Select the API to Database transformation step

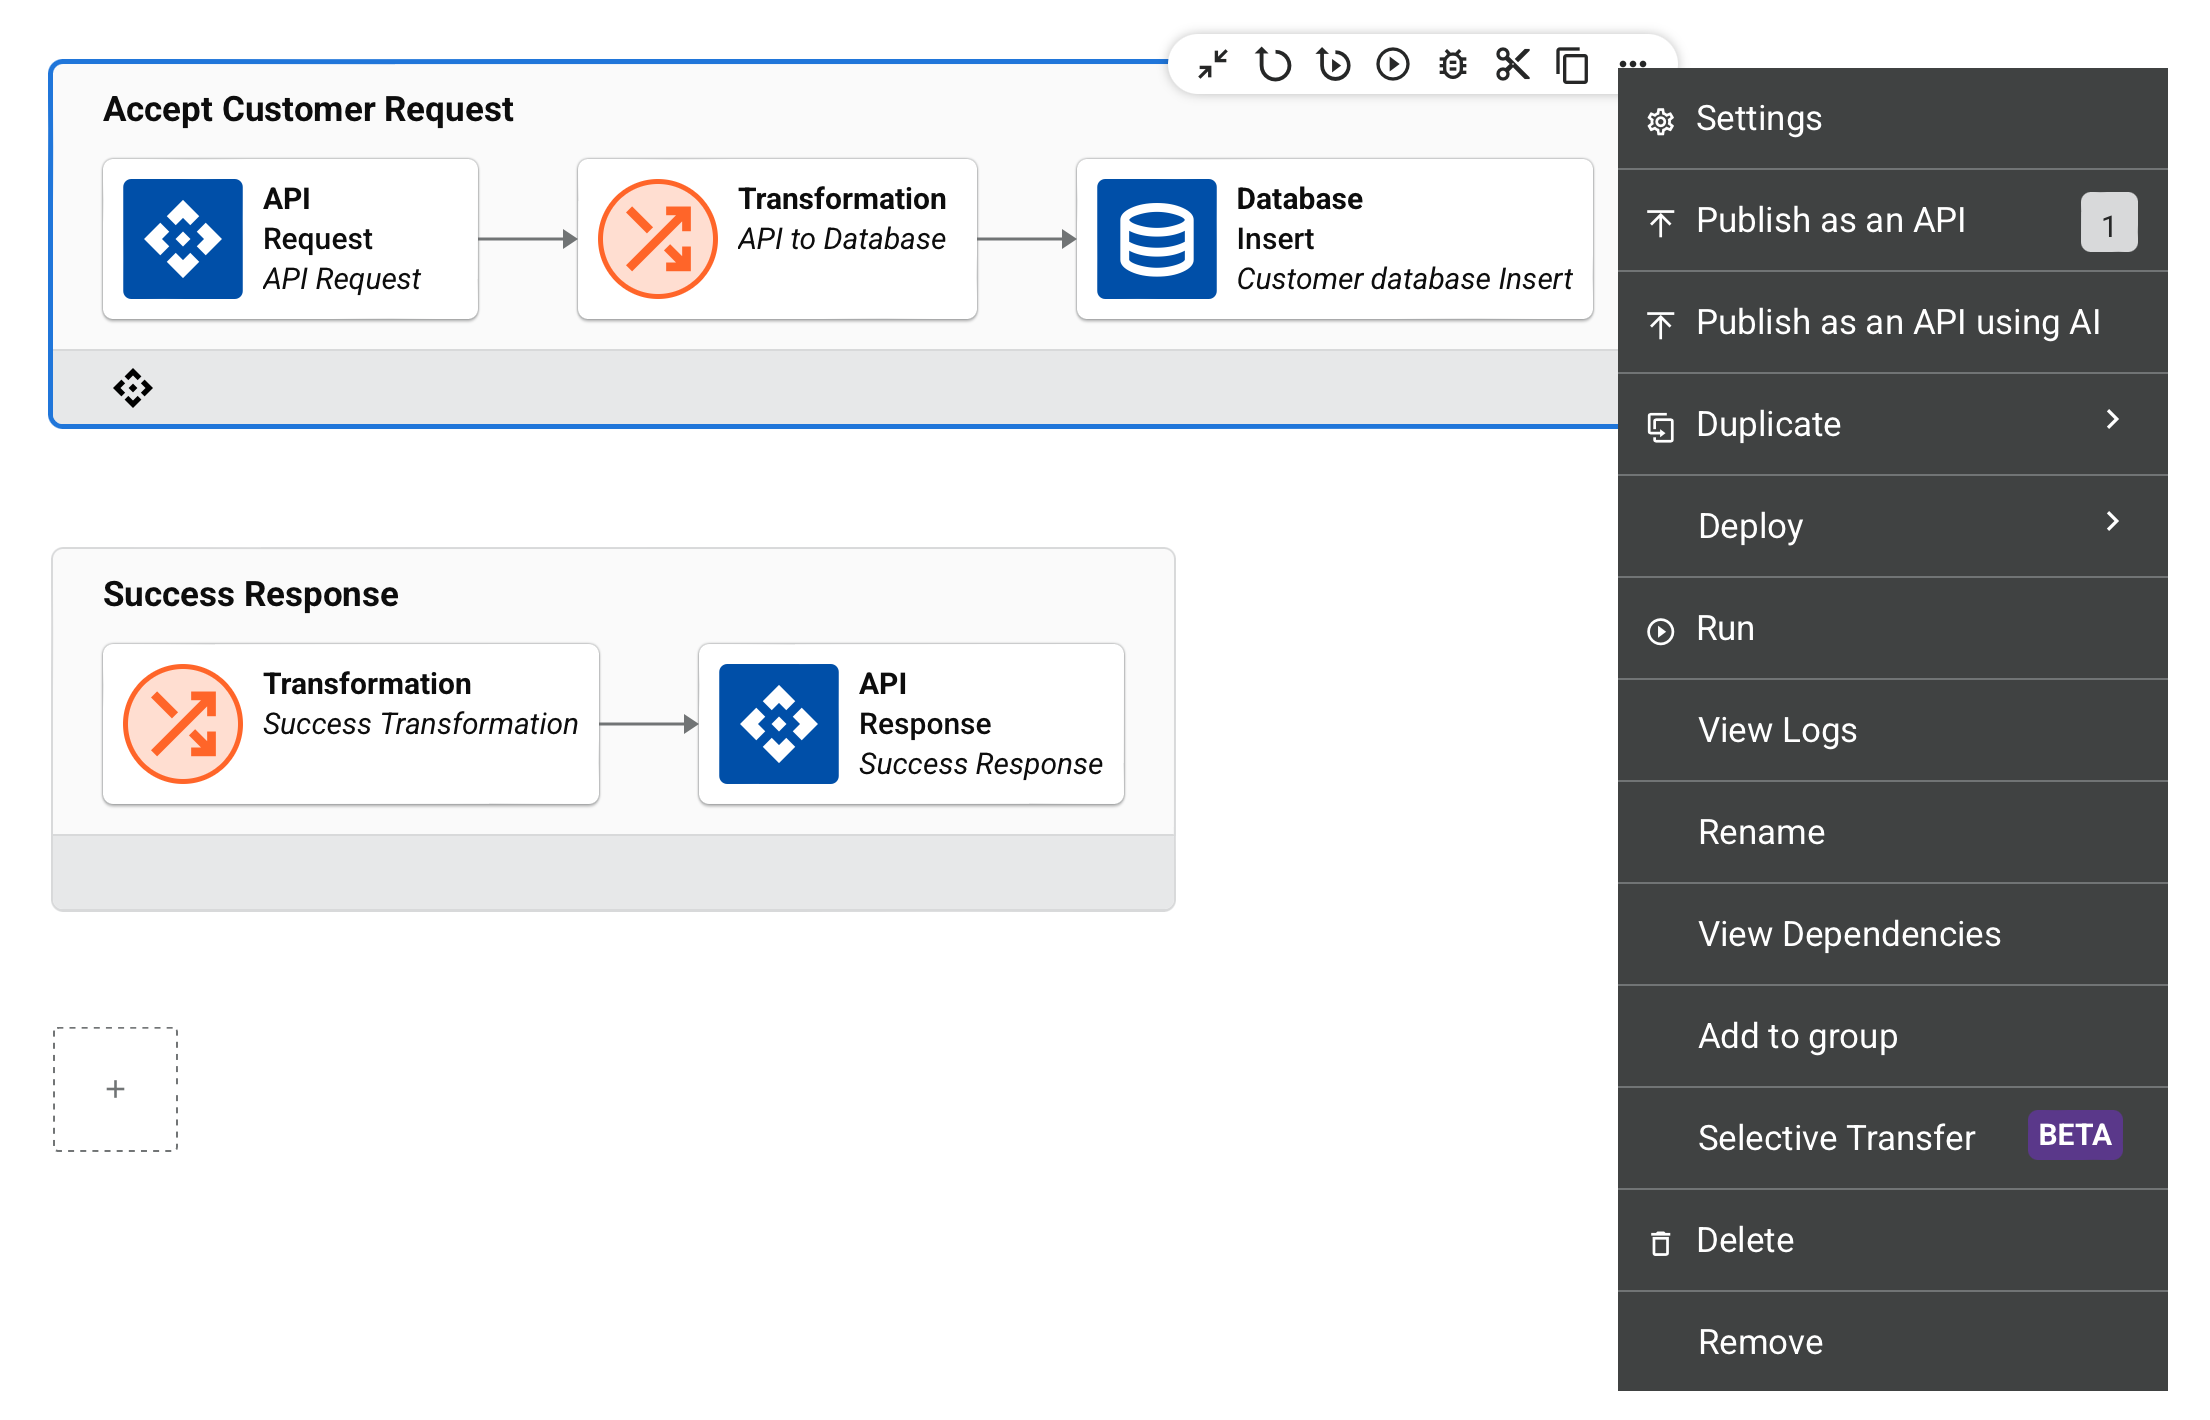point(777,239)
